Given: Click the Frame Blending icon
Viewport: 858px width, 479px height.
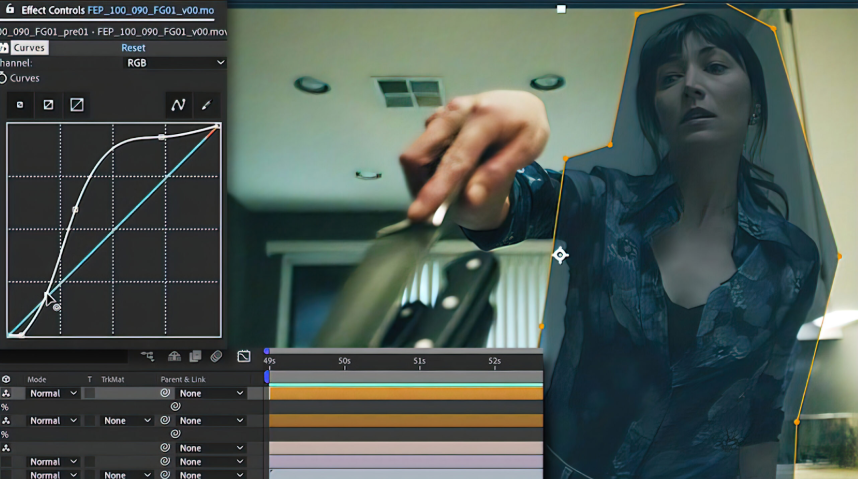Looking at the screenshot, I should (195, 356).
